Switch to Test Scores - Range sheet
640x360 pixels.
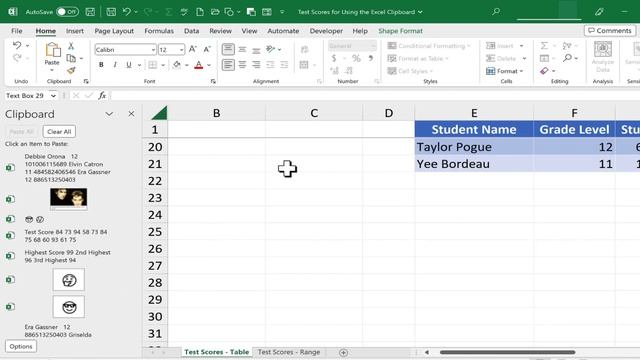coord(289,352)
